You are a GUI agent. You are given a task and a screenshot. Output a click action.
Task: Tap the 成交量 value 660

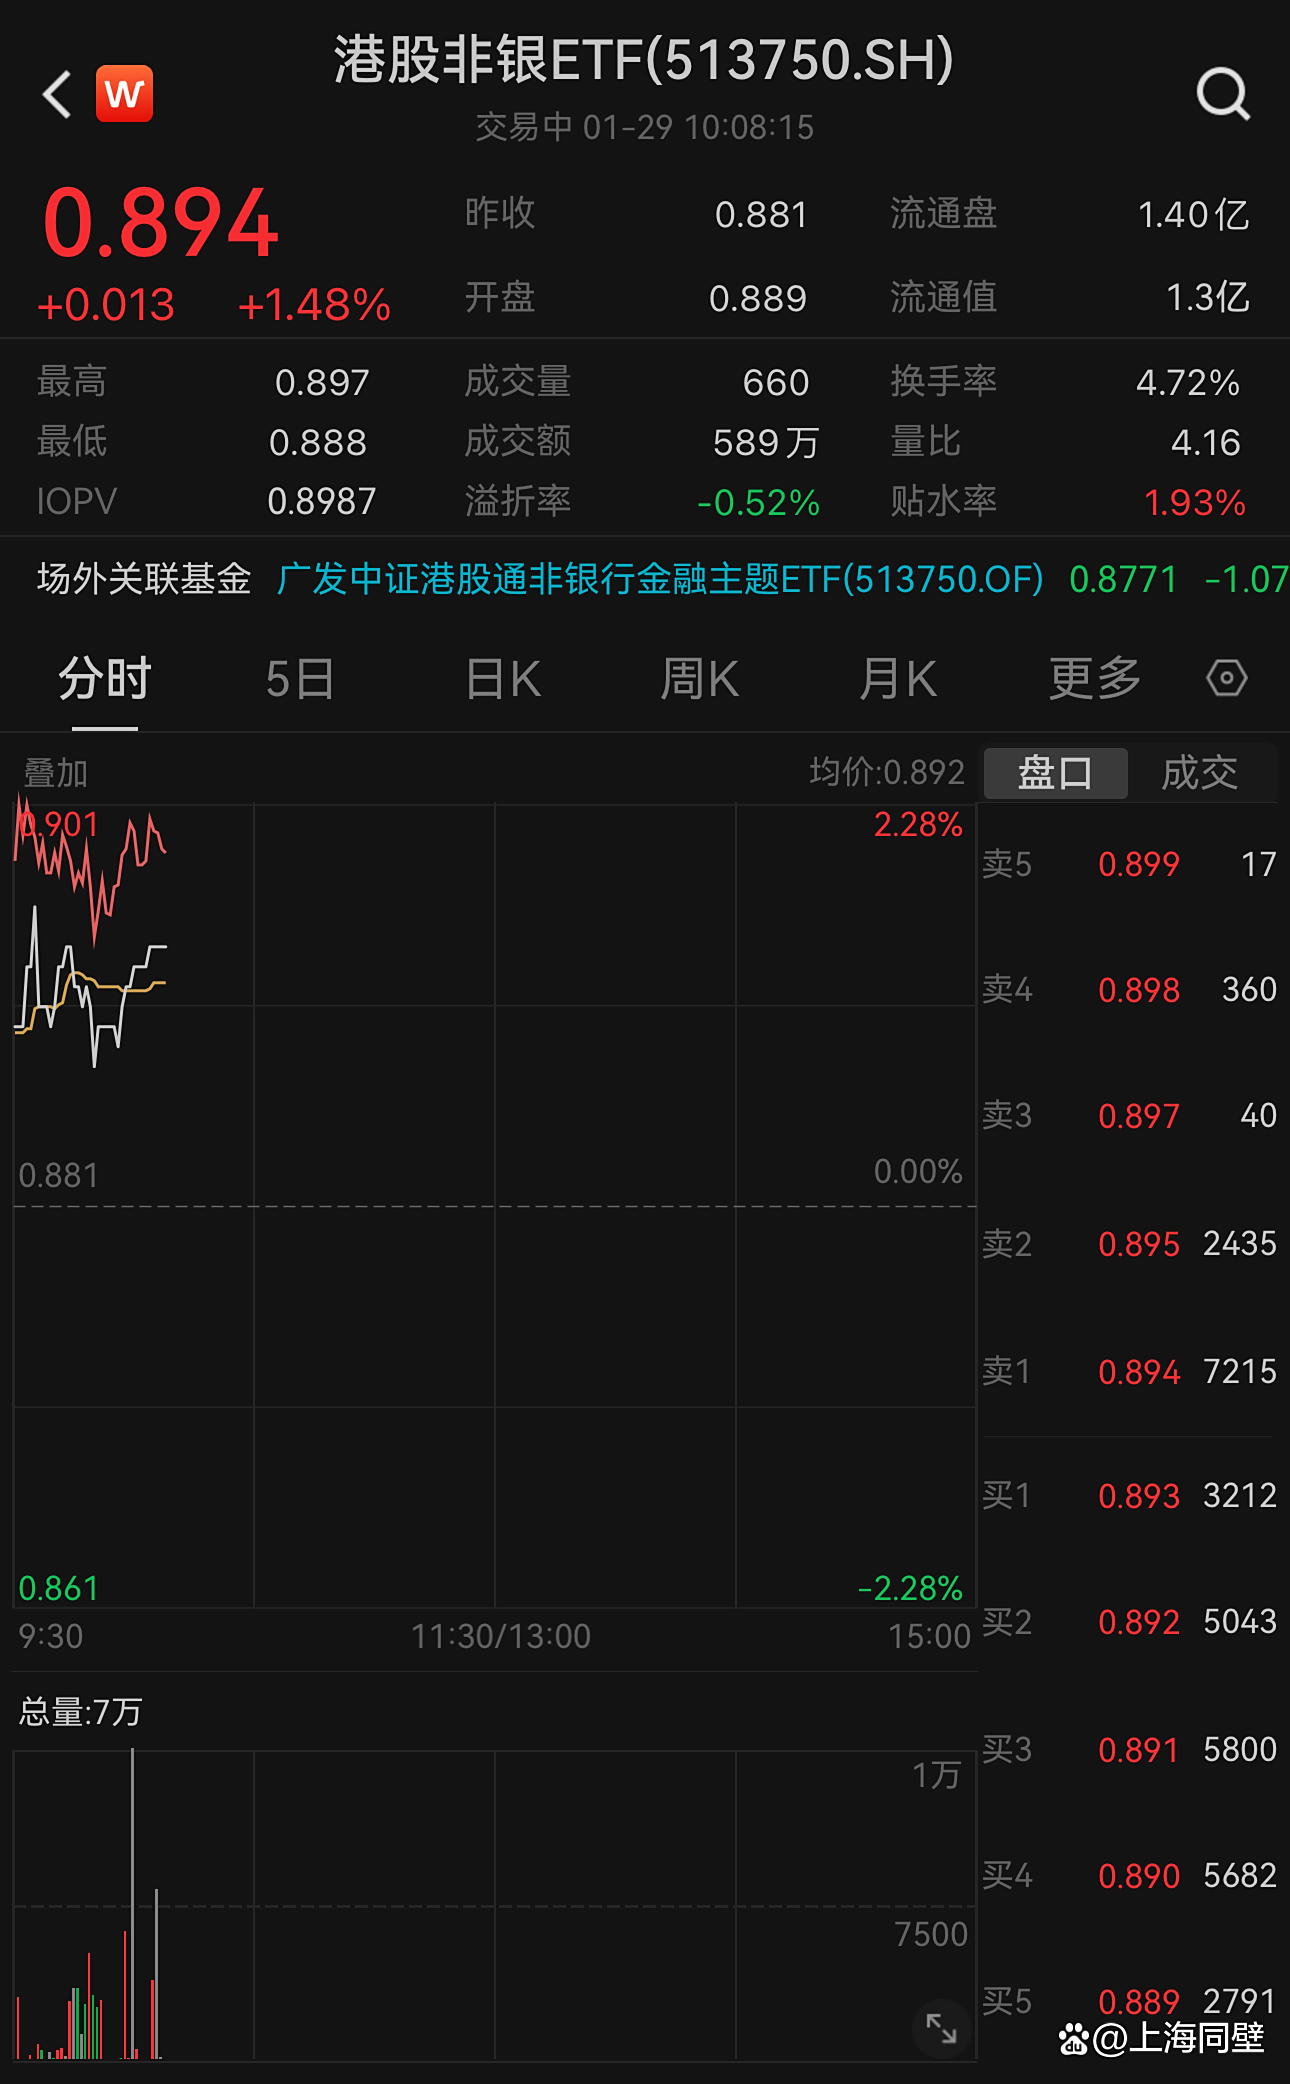[x=776, y=383]
